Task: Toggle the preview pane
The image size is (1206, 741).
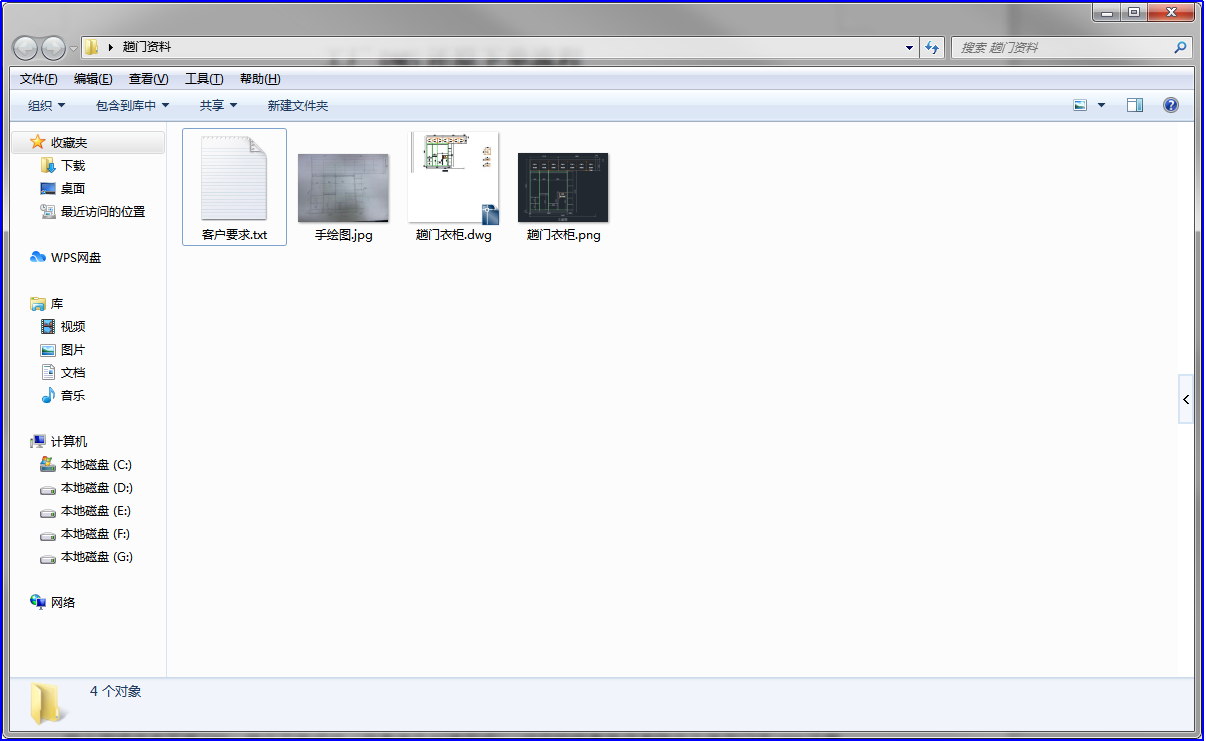Action: tap(1135, 105)
